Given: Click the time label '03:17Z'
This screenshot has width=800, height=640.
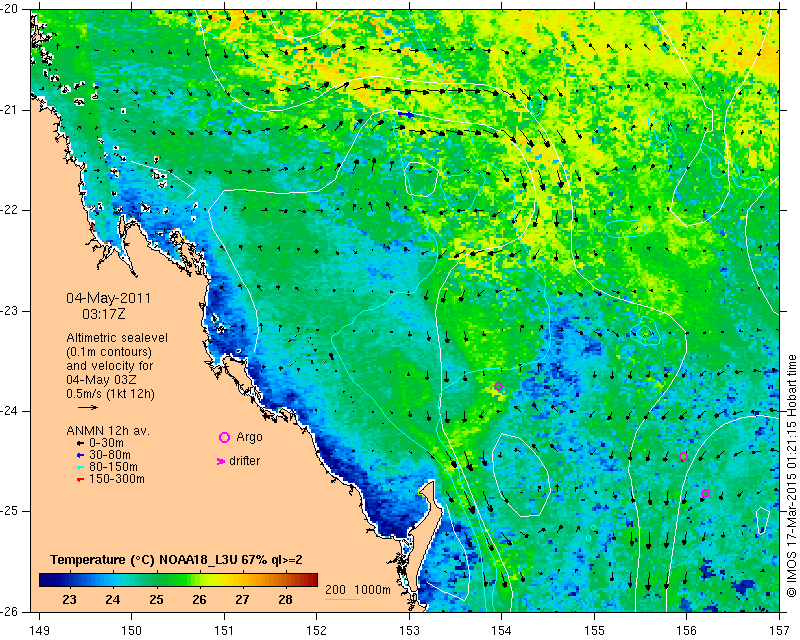Looking at the screenshot, I should tap(104, 314).
